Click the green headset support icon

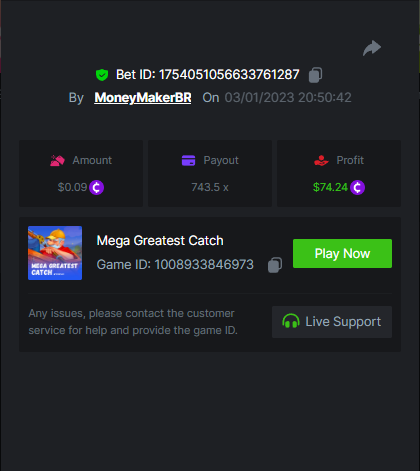tap(291, 321)
